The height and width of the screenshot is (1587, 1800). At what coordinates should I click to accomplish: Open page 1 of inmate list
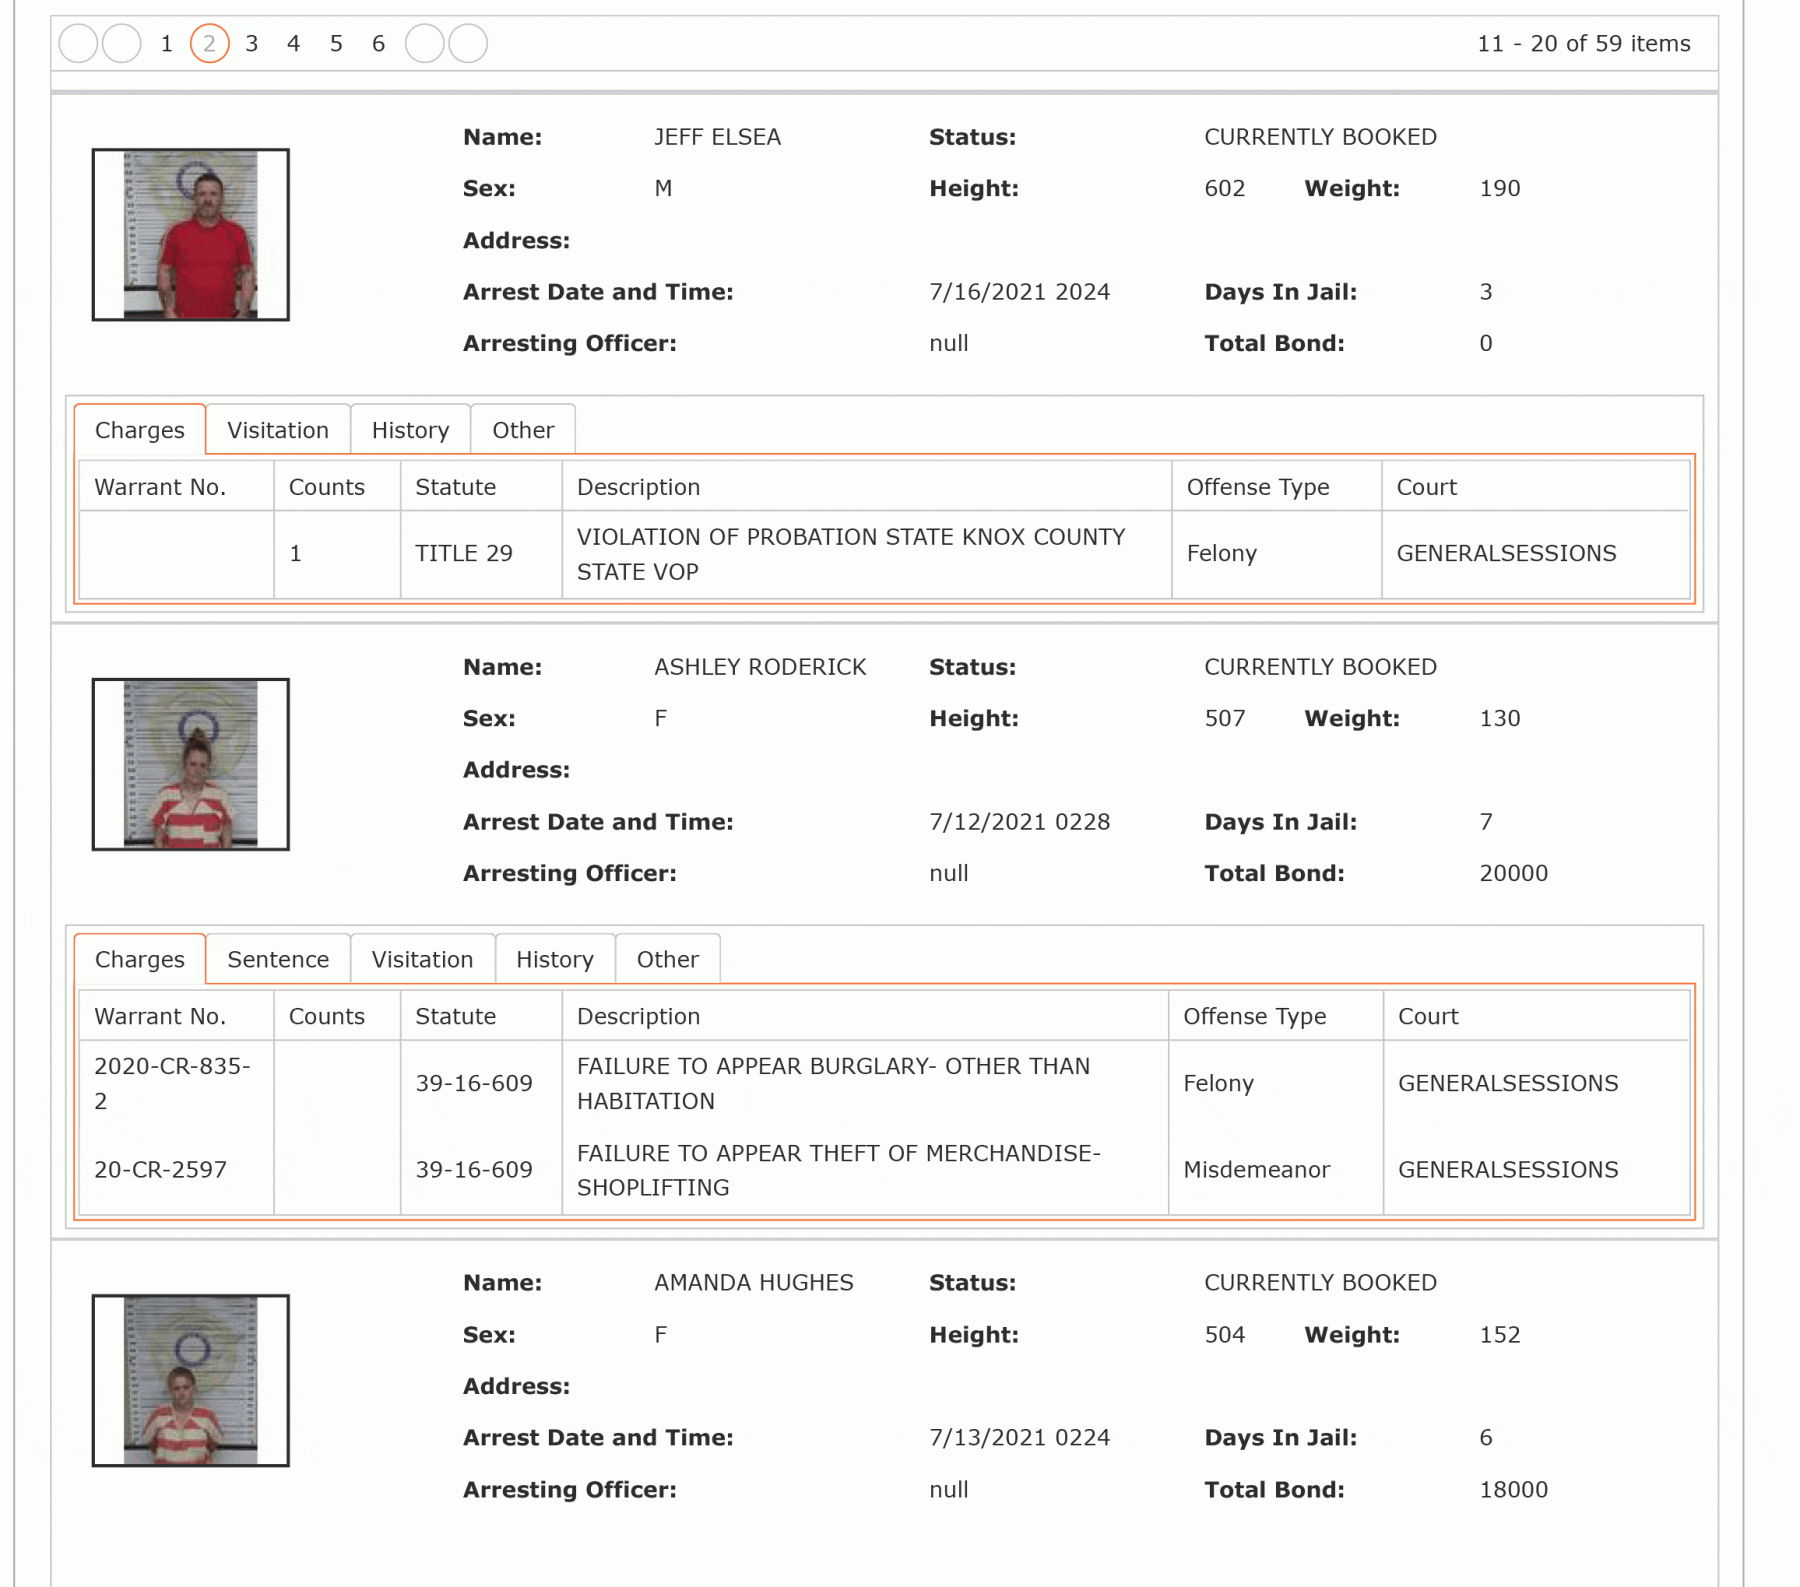tap(167, 44)
